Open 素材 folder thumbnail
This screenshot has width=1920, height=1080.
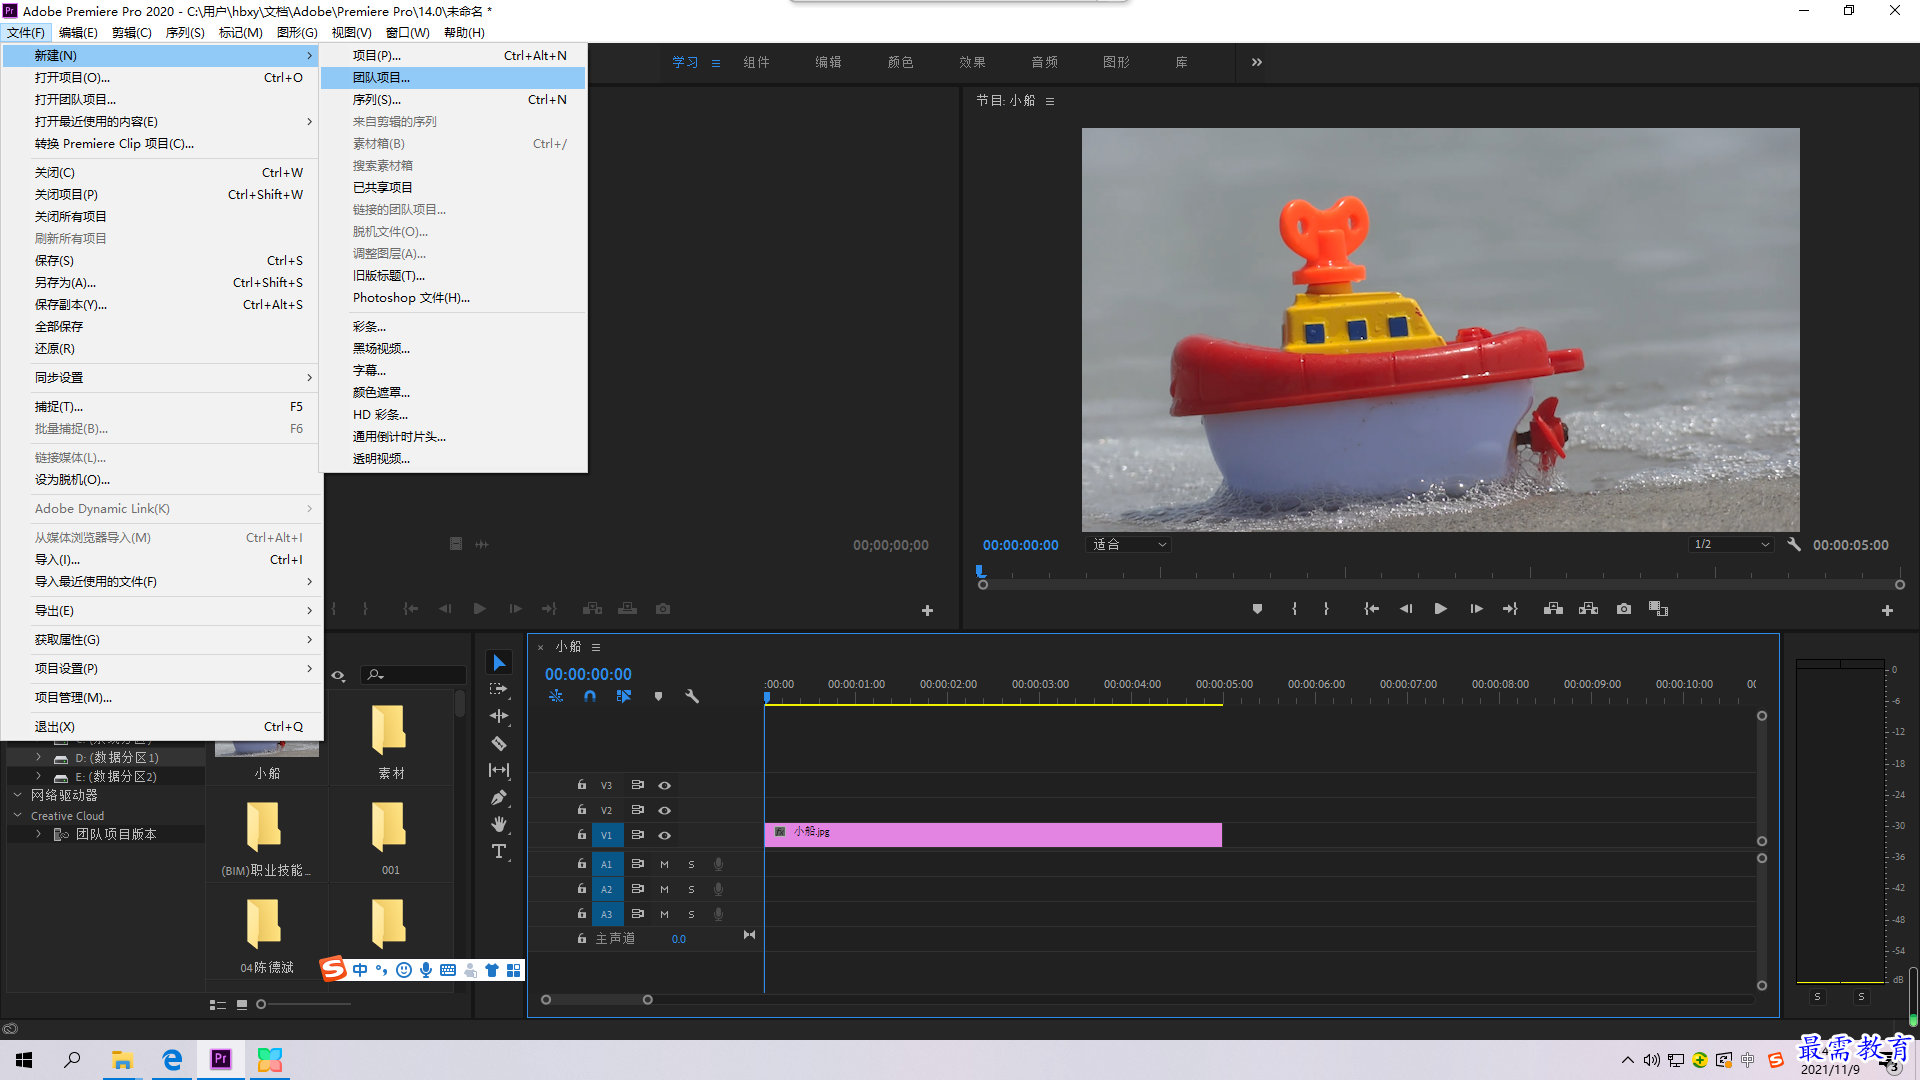(389, 730)
